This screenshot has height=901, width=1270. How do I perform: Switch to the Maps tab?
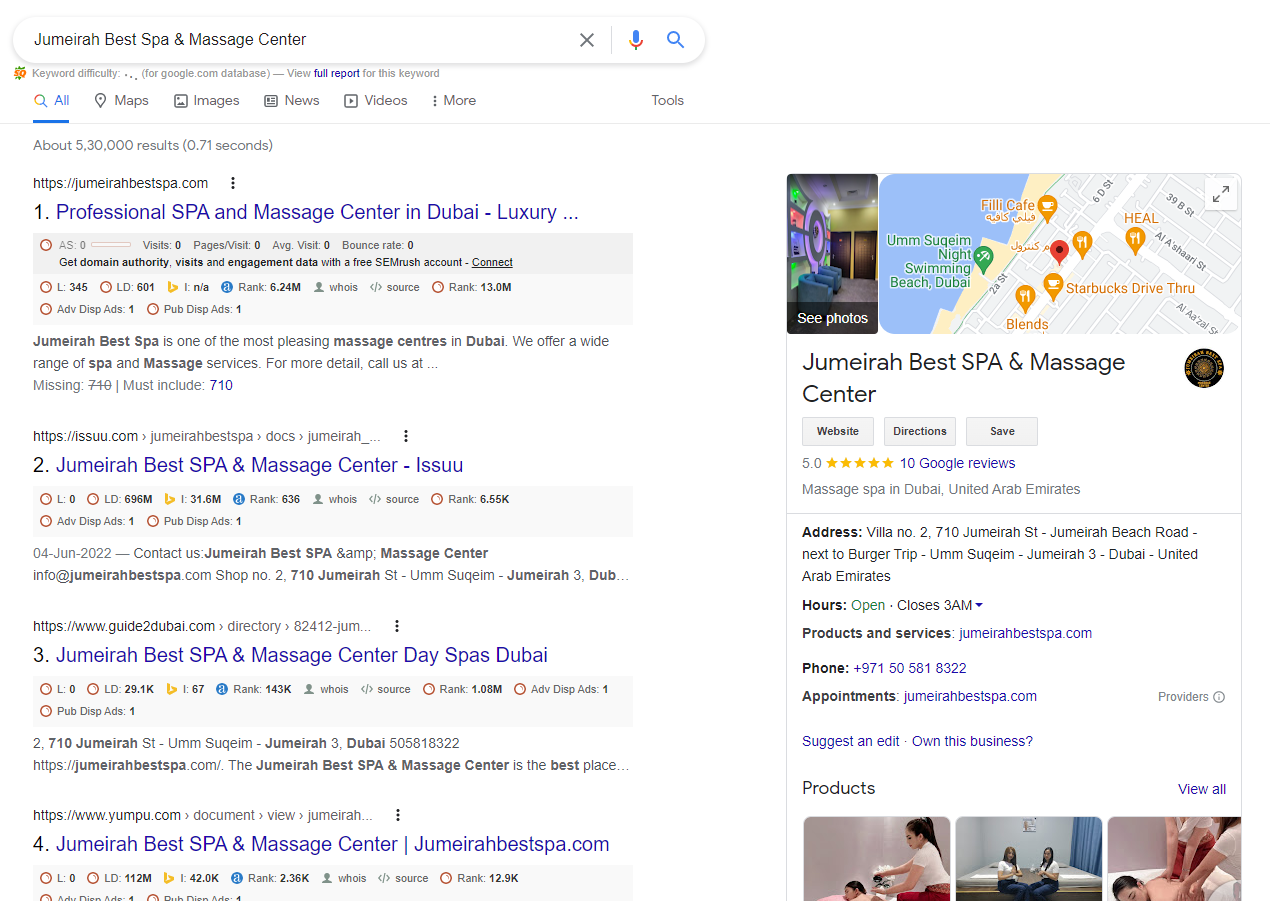(121, 100)
